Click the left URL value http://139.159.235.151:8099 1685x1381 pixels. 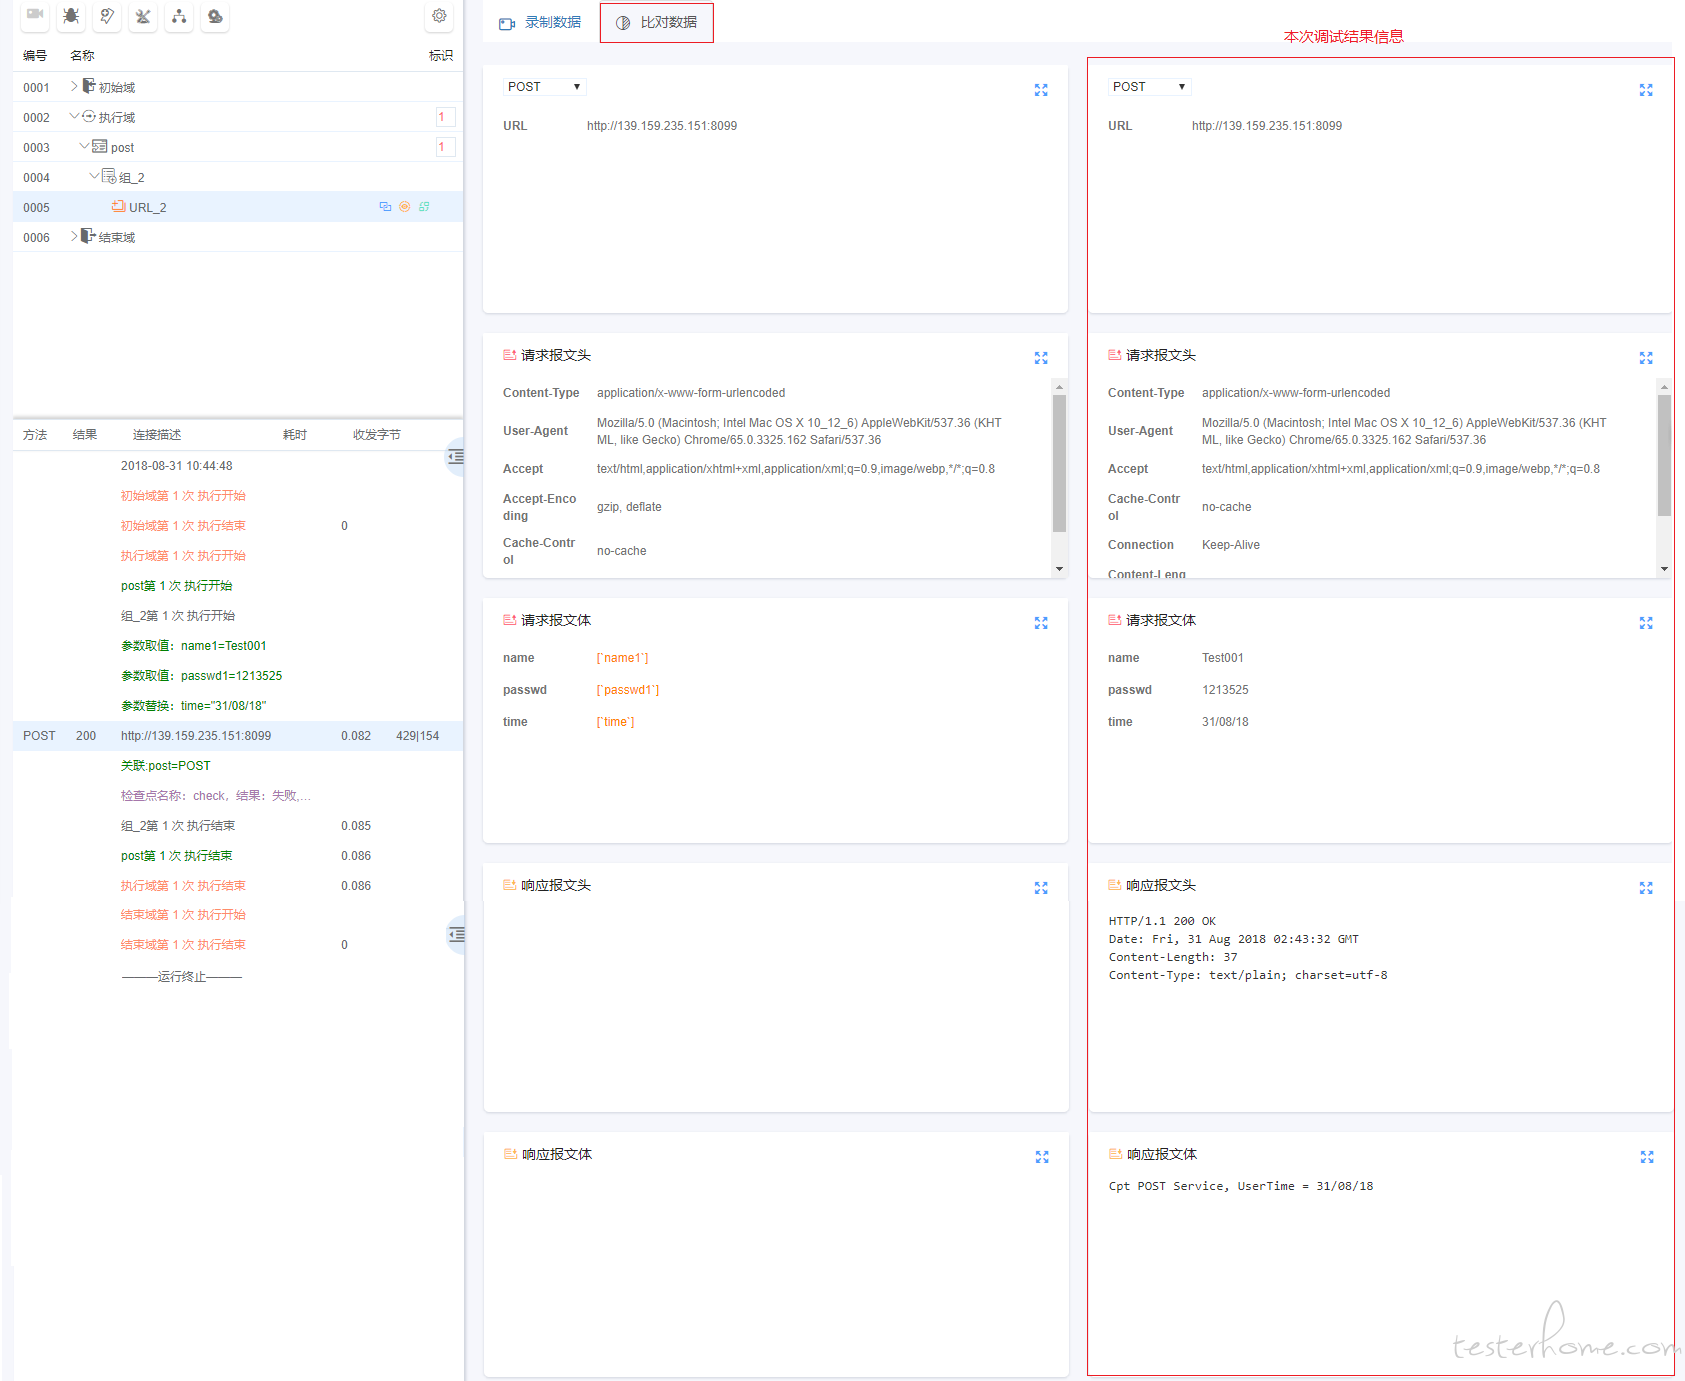(662, 126)
